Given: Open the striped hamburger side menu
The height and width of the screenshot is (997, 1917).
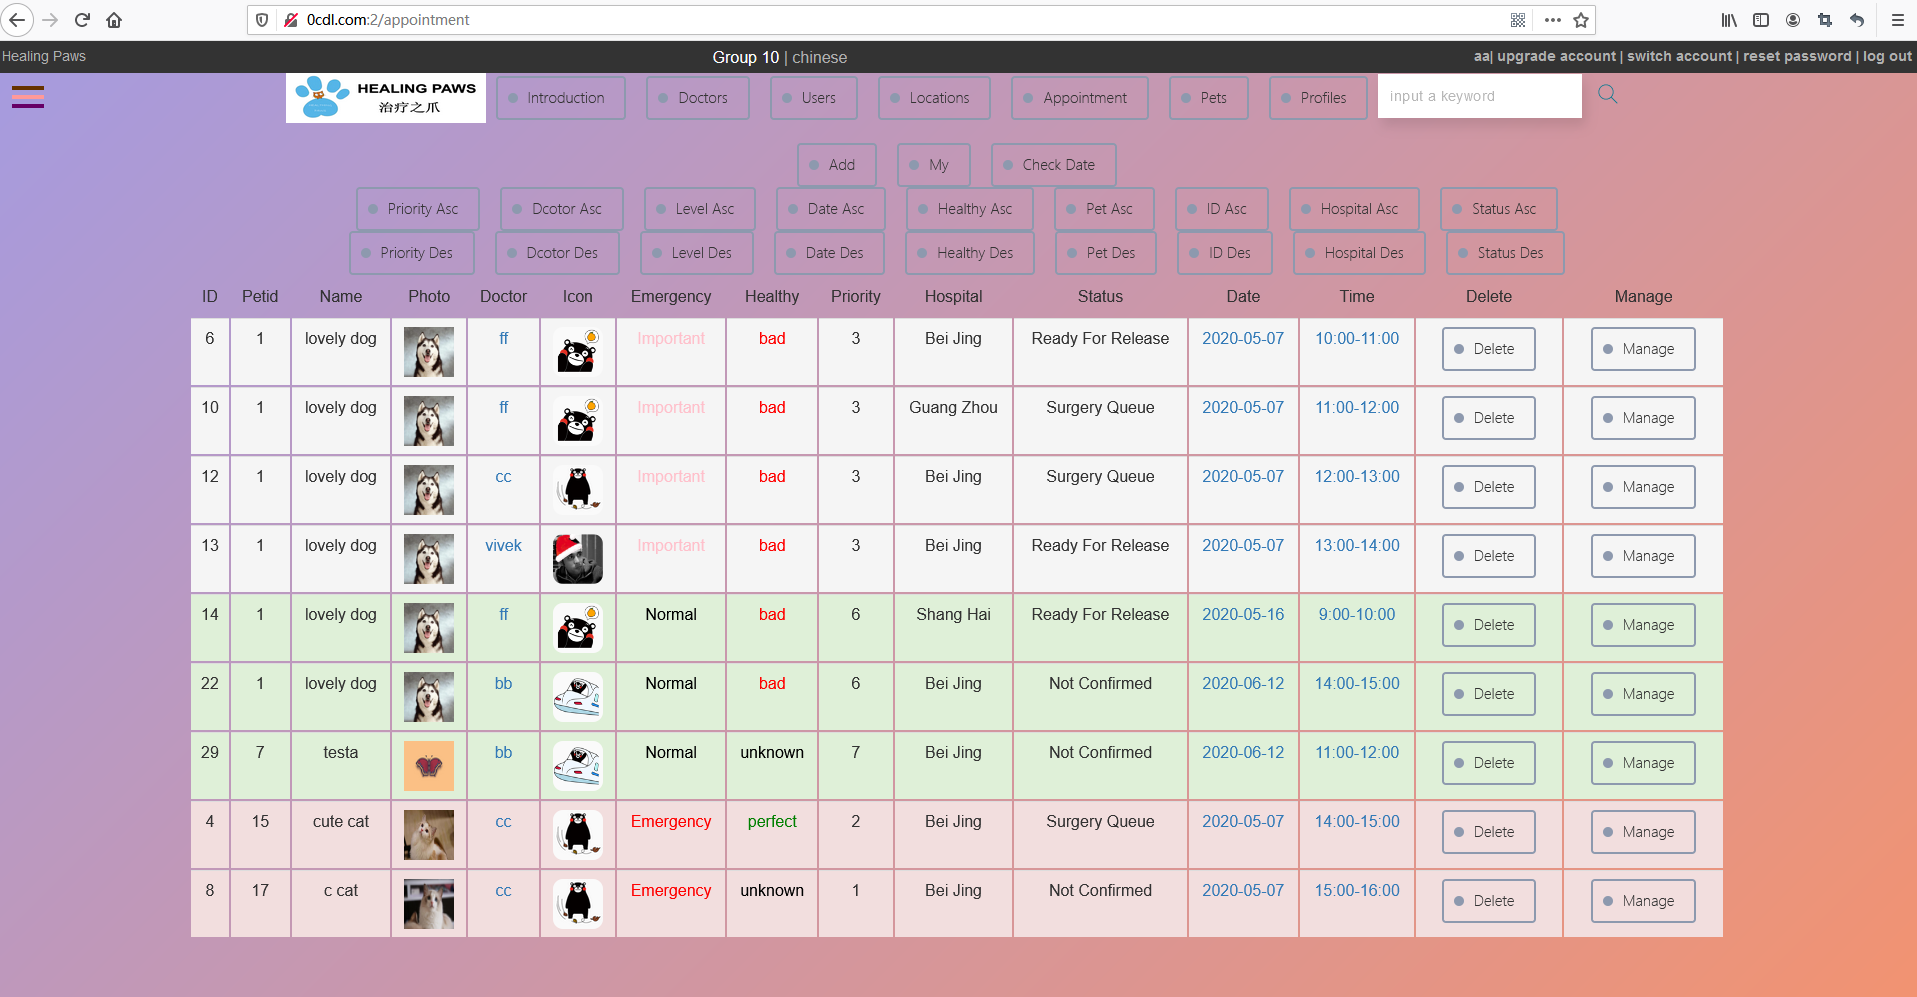Looking at the screenshot, I should (28, 97).
